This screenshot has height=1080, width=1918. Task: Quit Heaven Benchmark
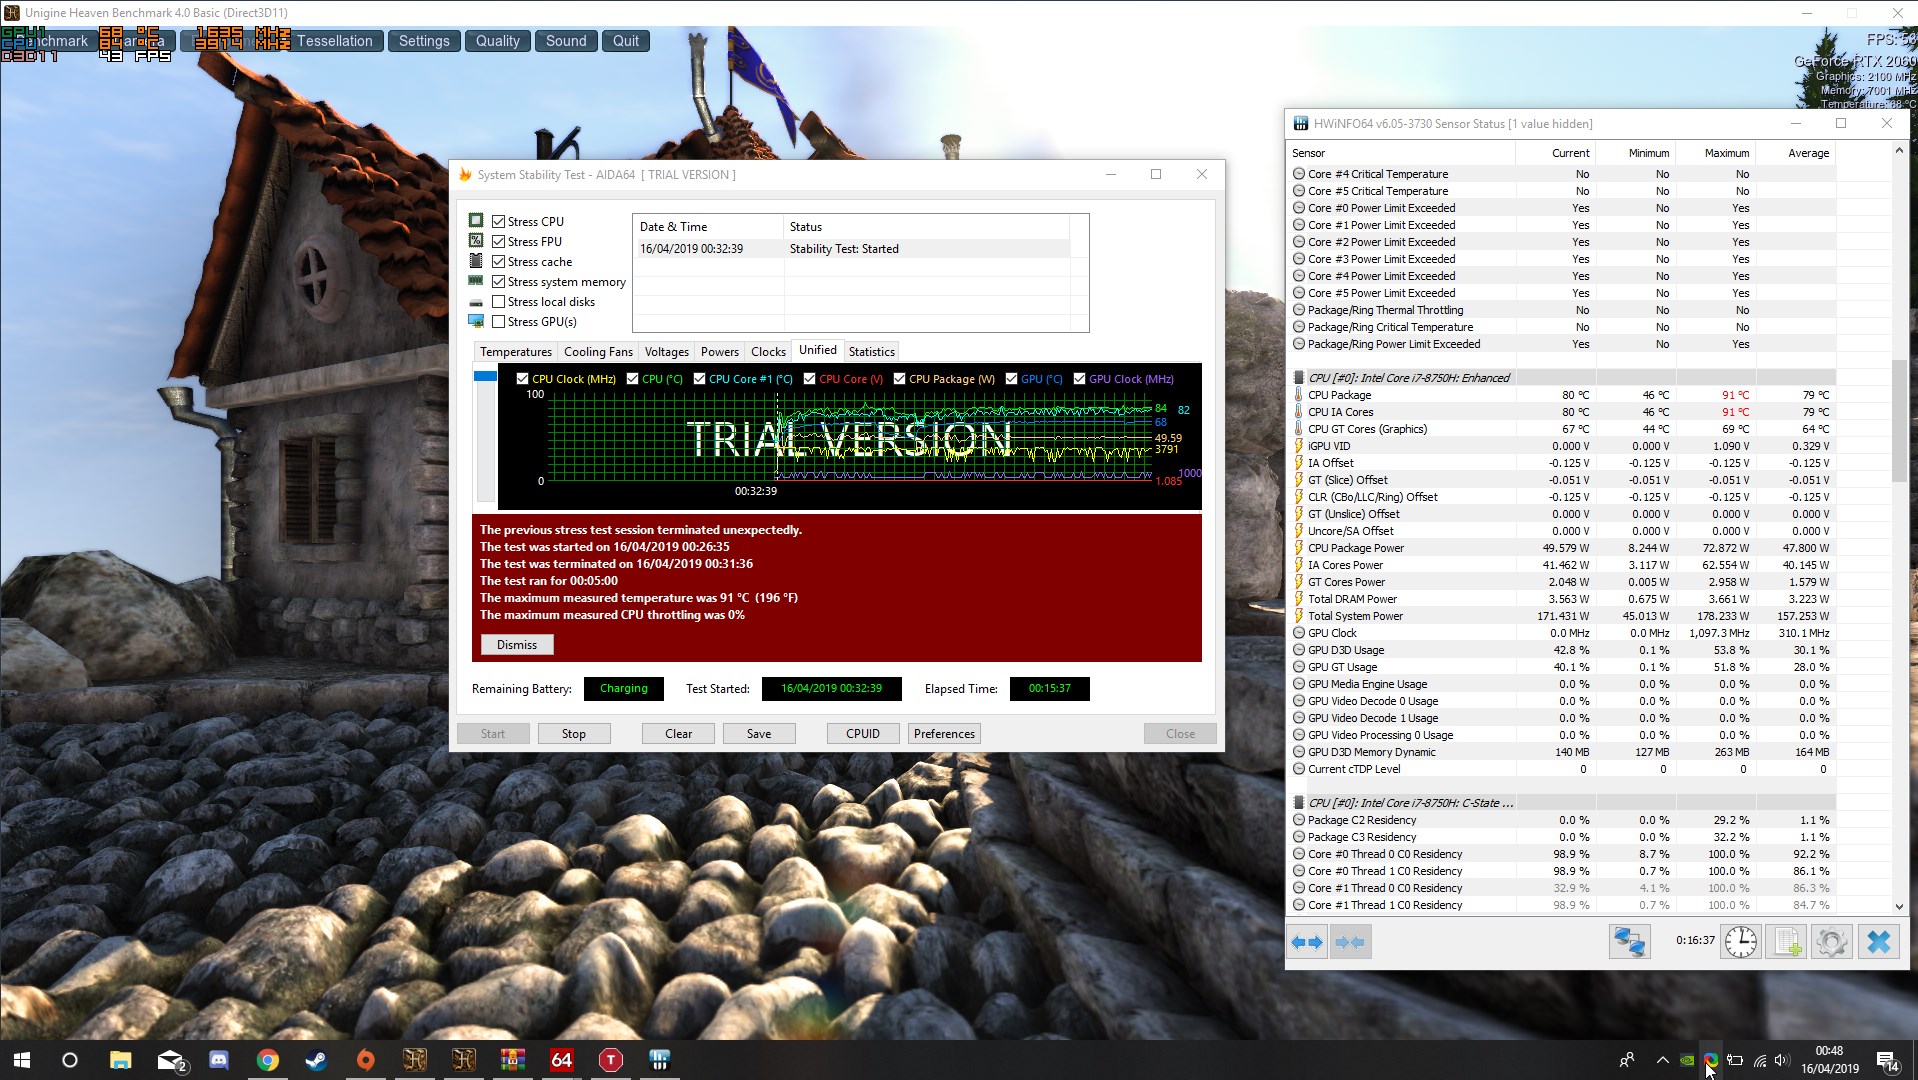point(626,41)
